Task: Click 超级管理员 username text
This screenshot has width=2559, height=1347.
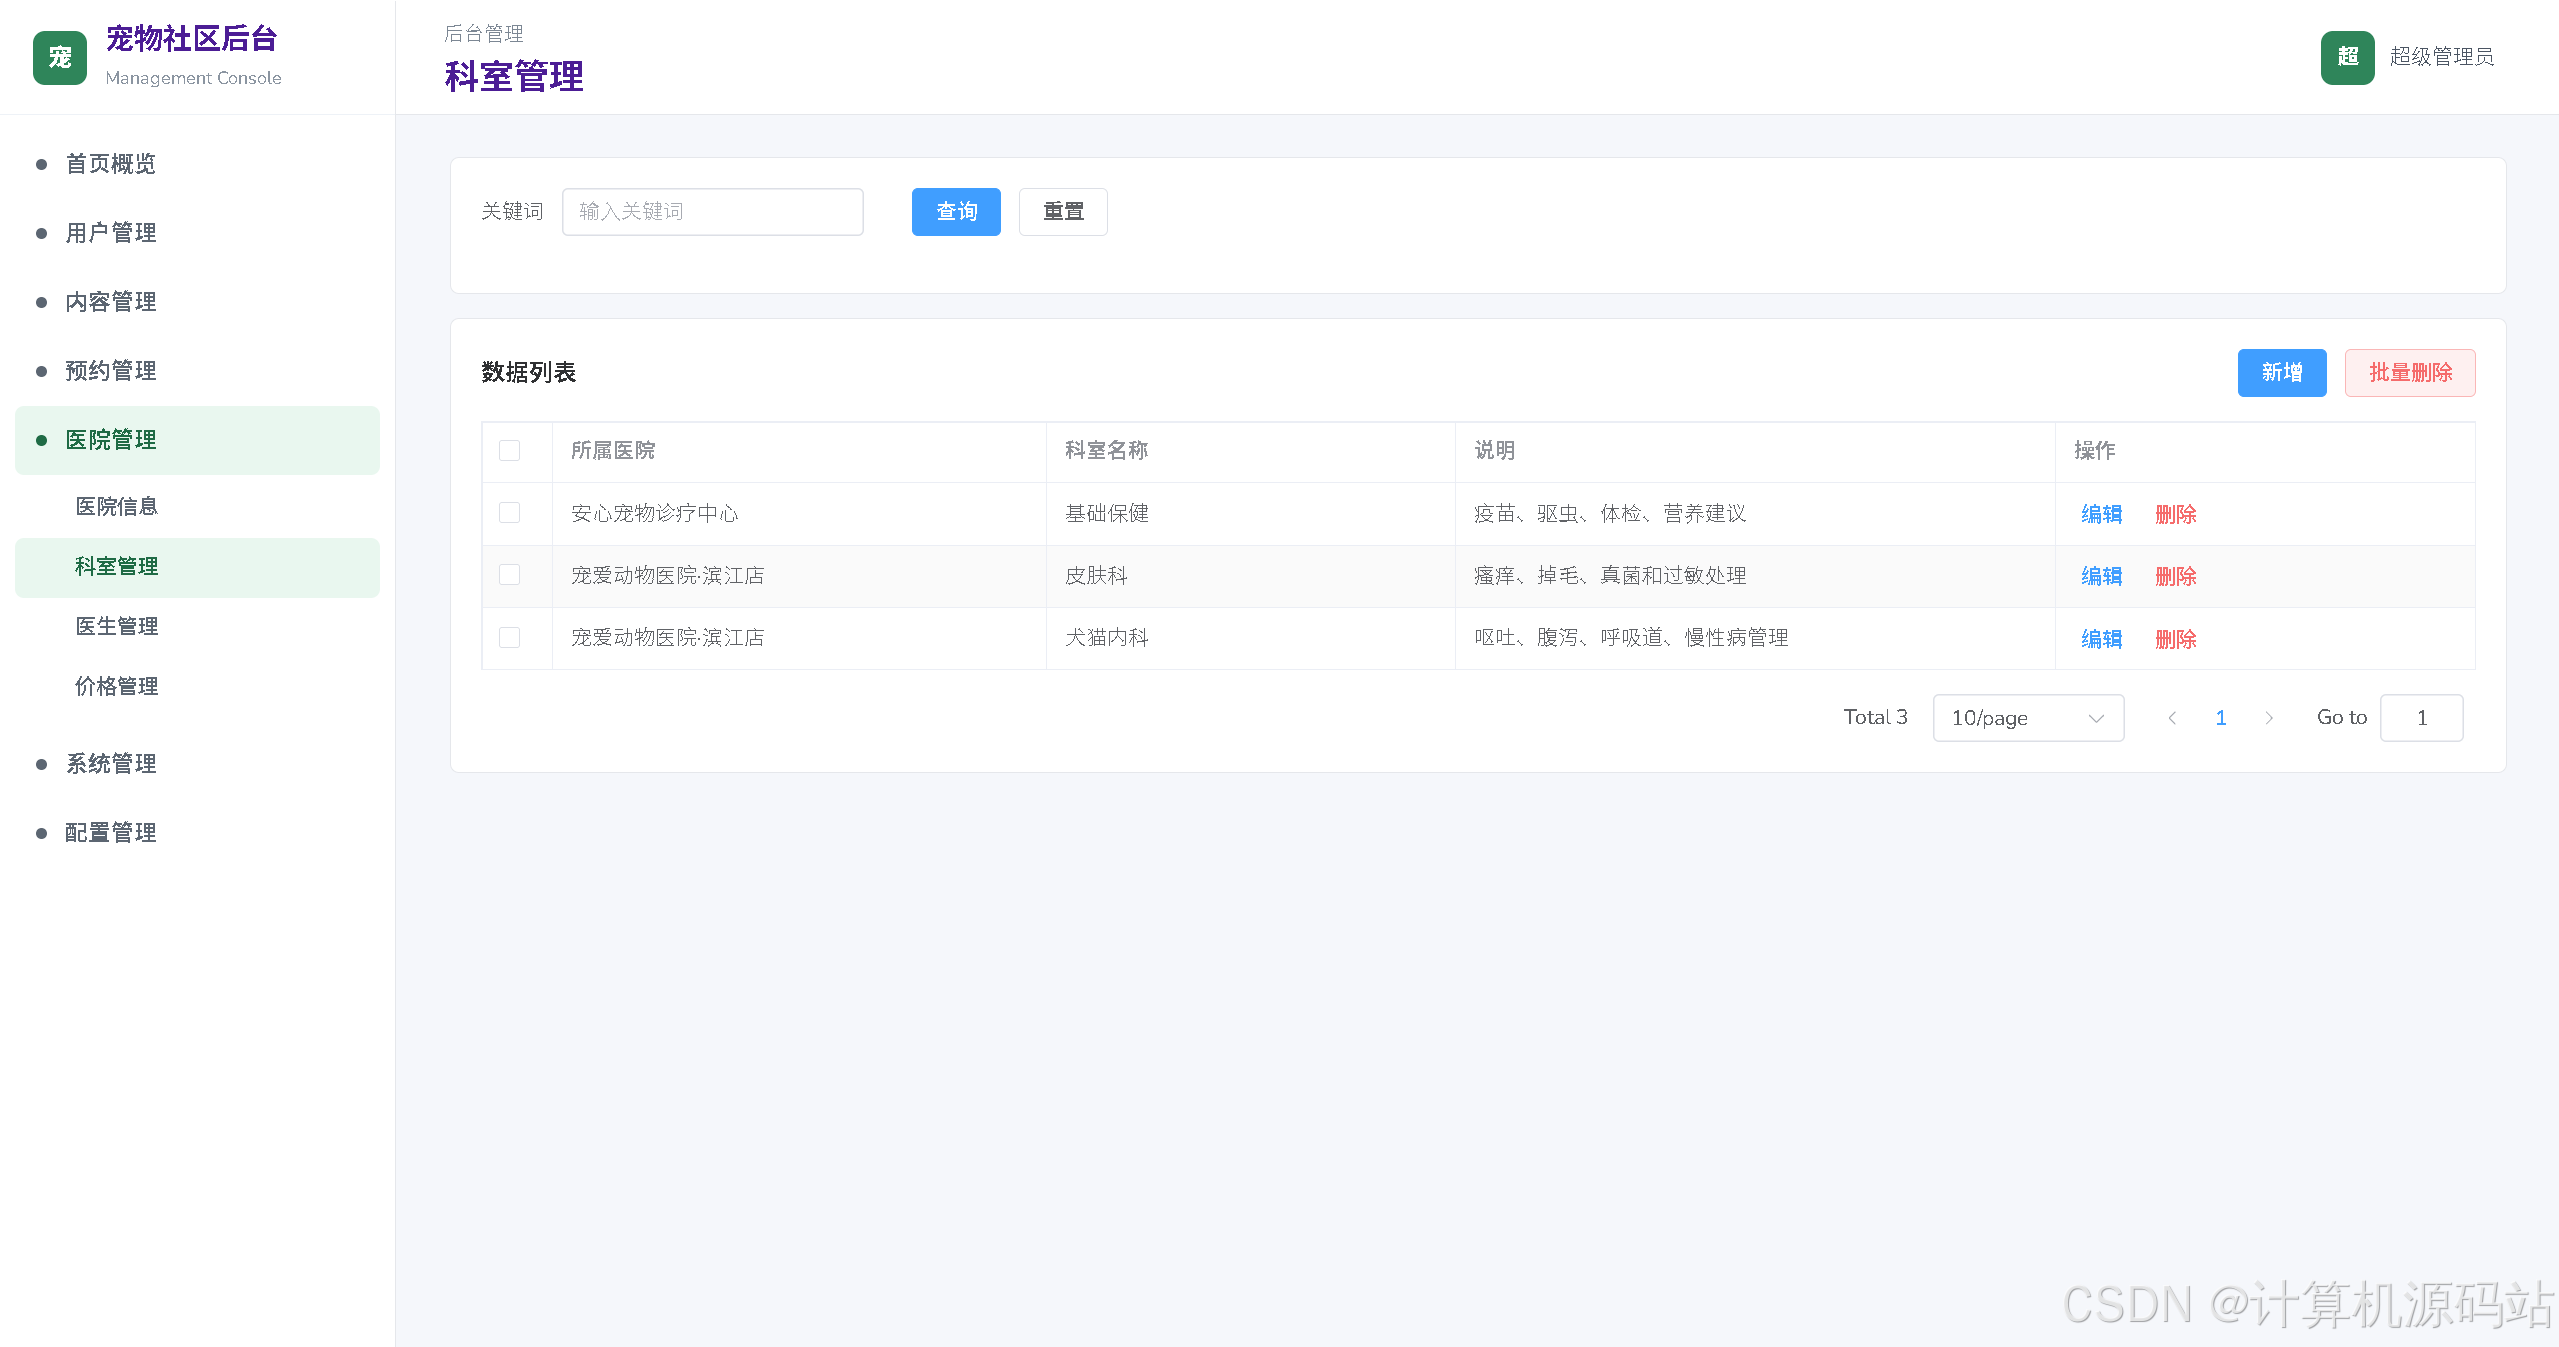Action: (2441, 57)
